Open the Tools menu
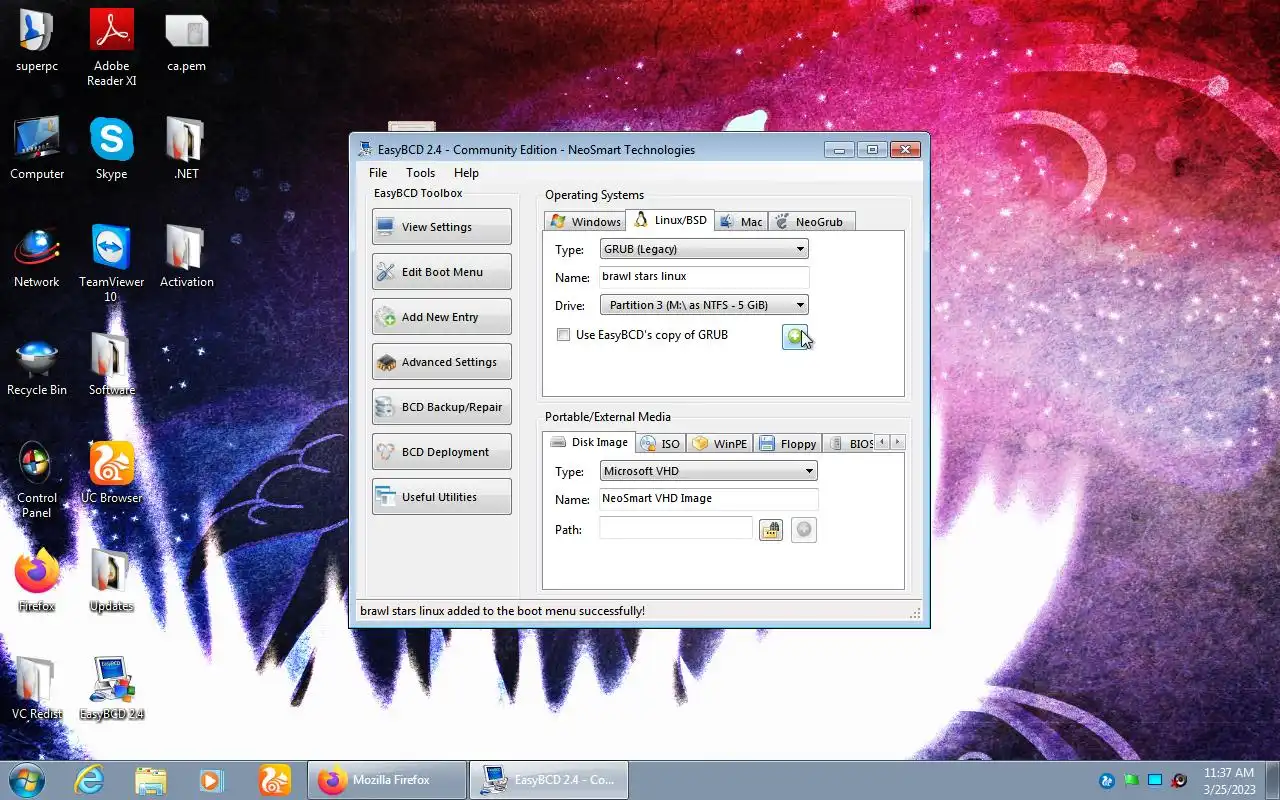Screen dimensions: 1280x800 pyautogui.click(x=420, y=173)
